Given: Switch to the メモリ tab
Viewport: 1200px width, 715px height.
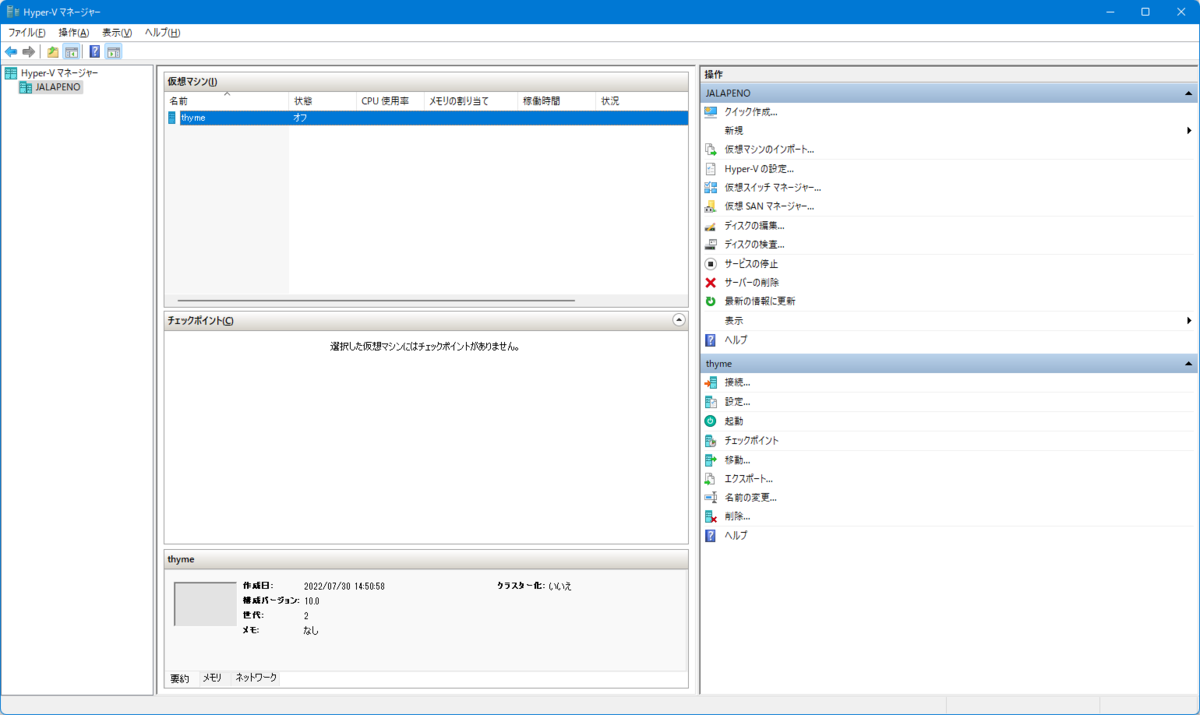Looking at the screenshot, I should 212,678.
